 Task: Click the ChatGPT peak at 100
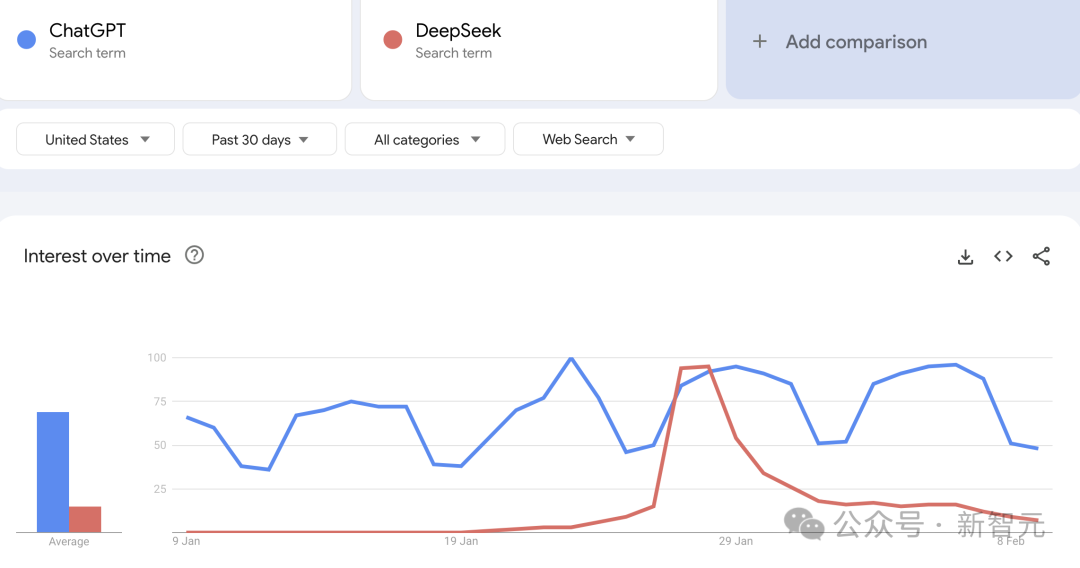click(571, 358)
